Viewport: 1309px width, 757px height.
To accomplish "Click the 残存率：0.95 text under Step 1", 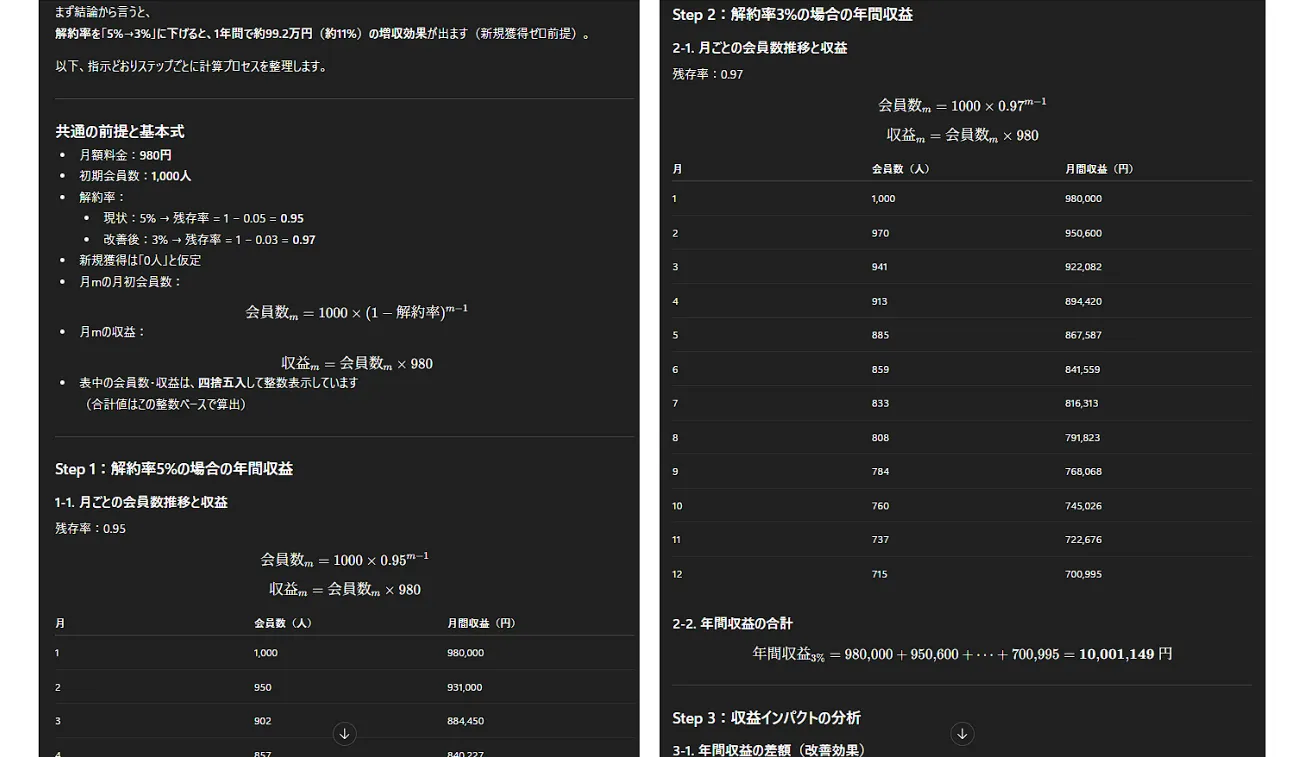I will coord(90,529).
